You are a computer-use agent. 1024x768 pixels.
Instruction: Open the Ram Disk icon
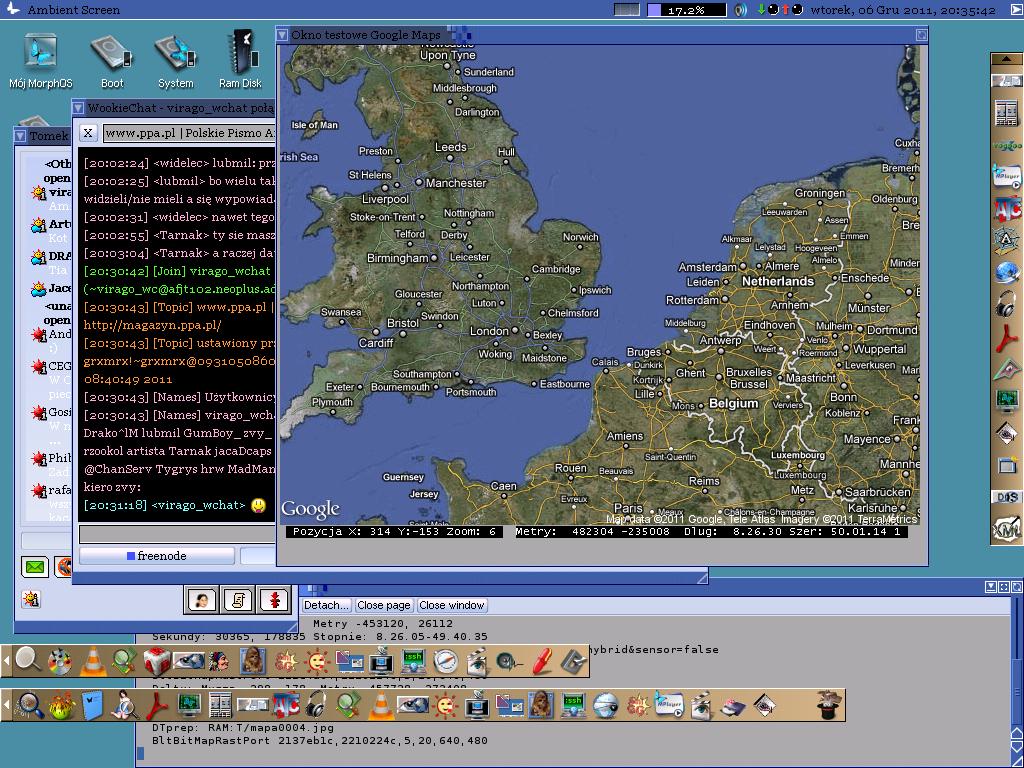(x=240, y=60)
